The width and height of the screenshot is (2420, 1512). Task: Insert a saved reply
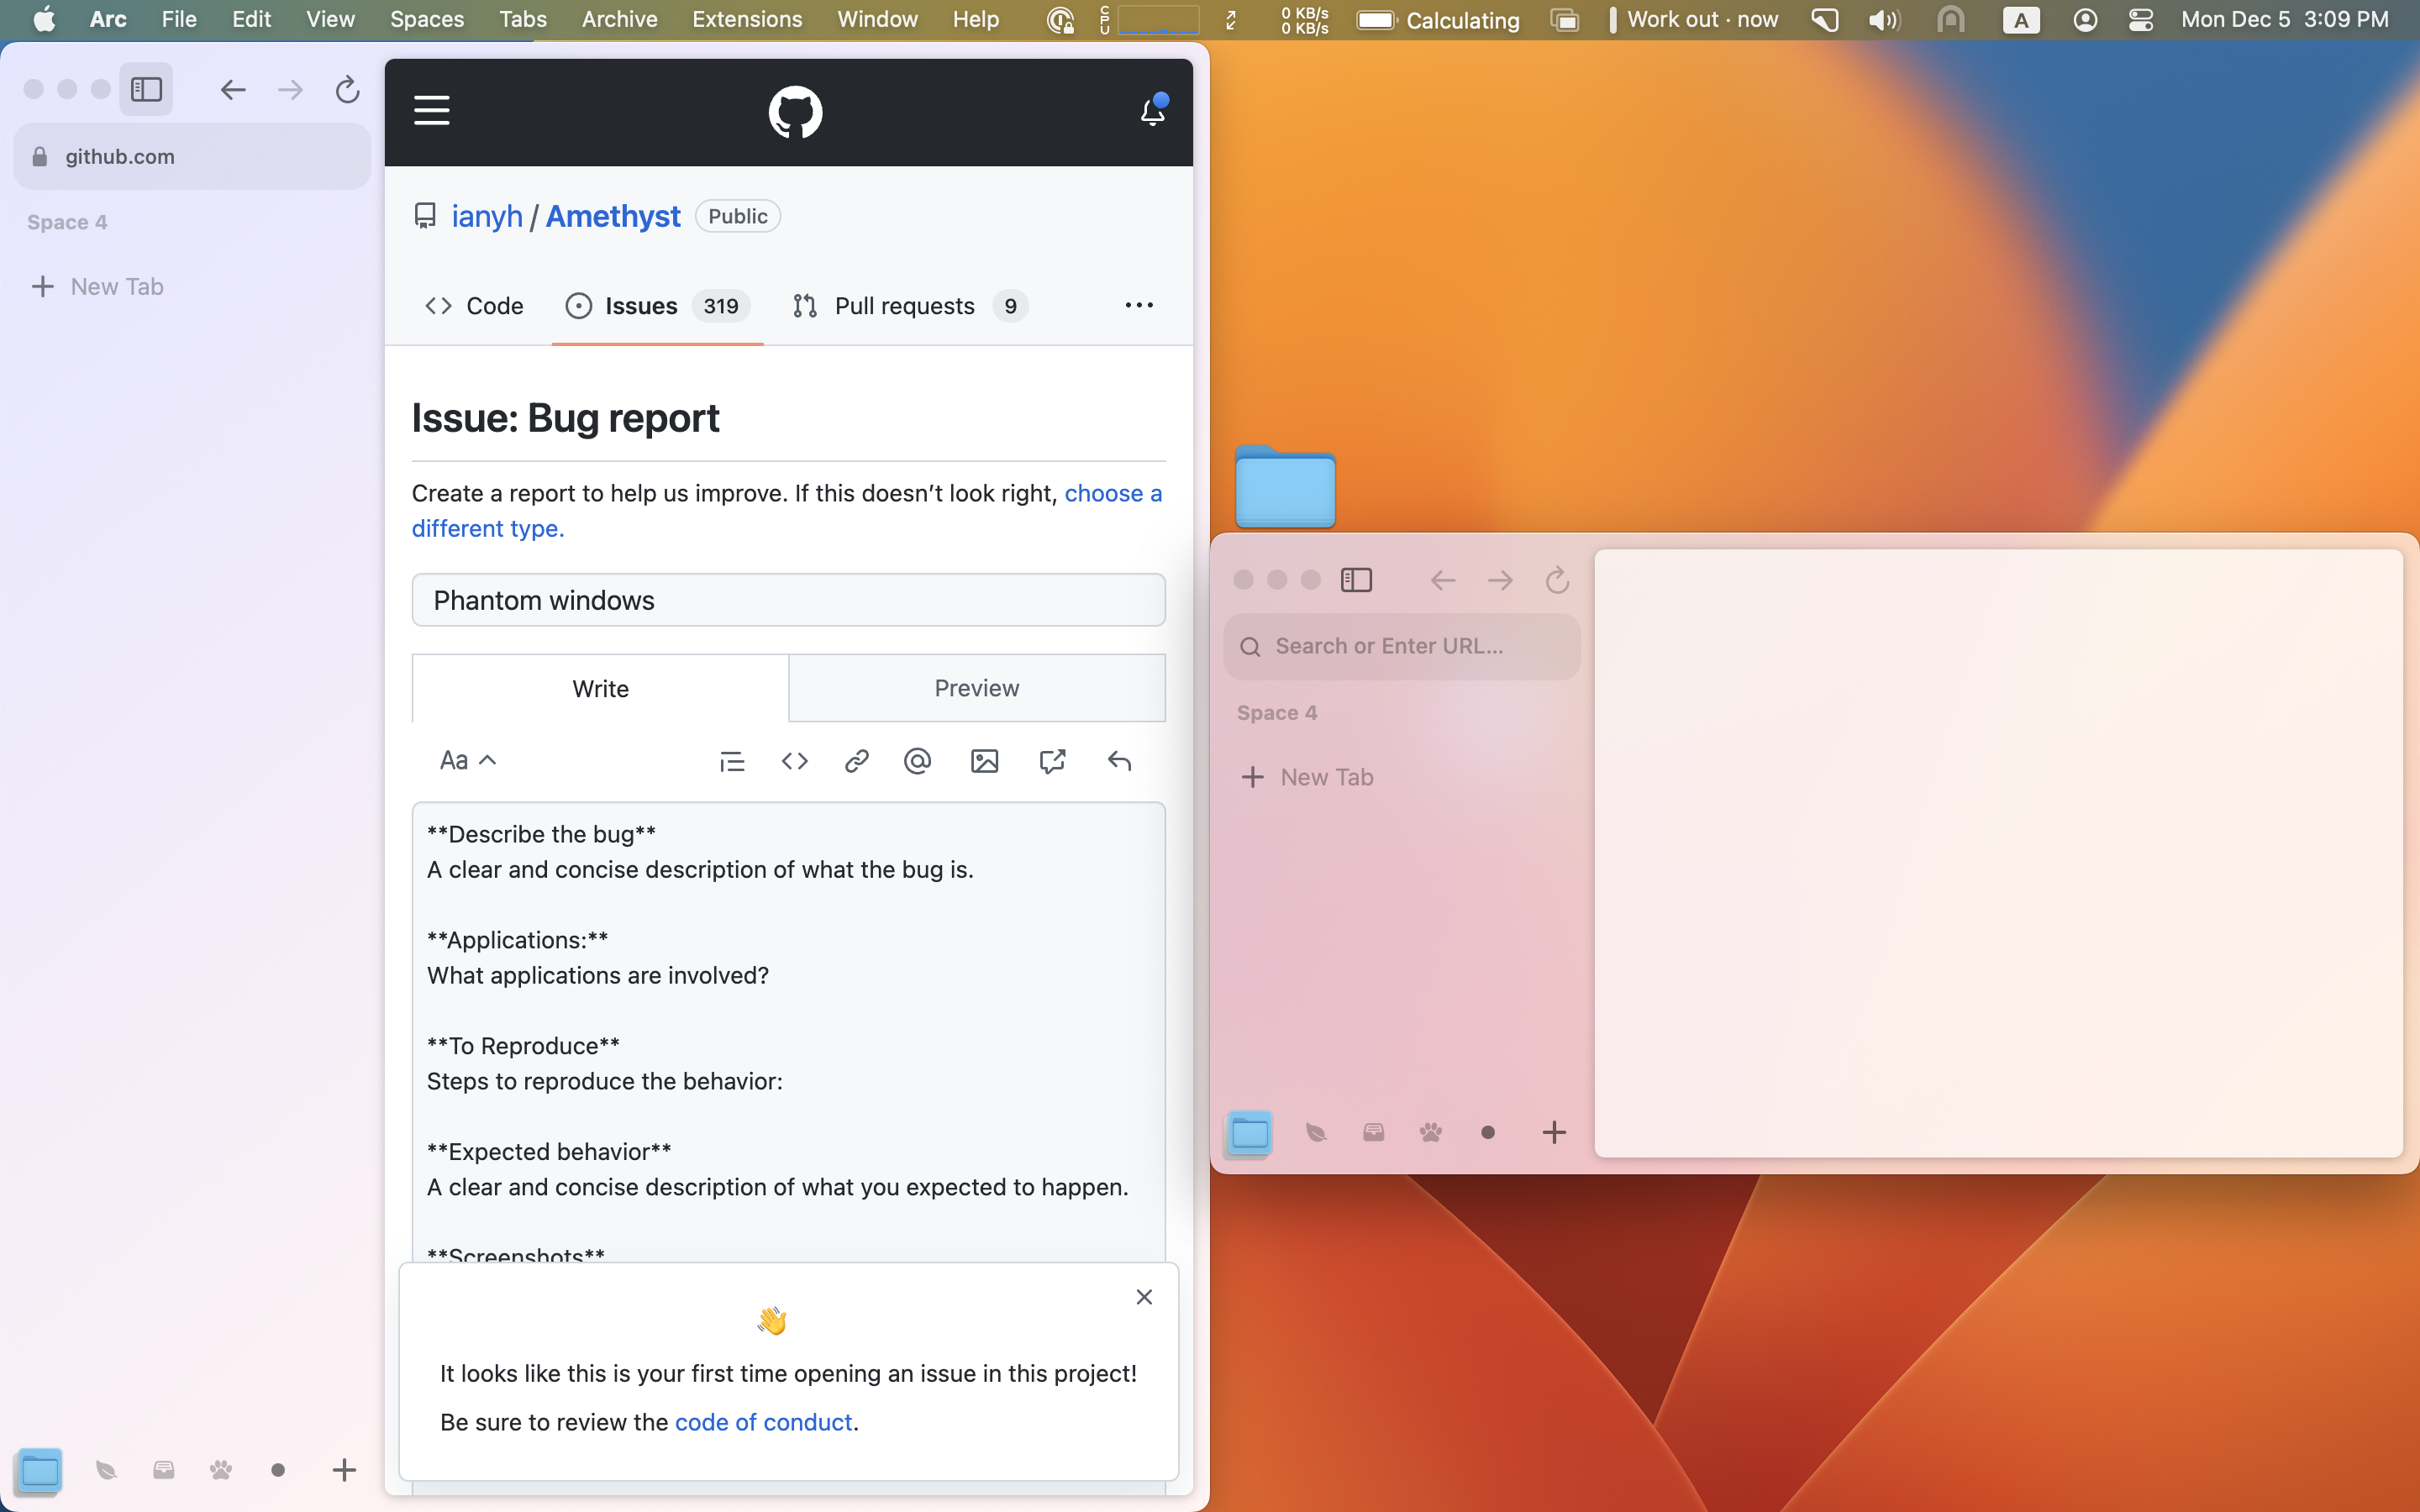(x=1119, y=761)
